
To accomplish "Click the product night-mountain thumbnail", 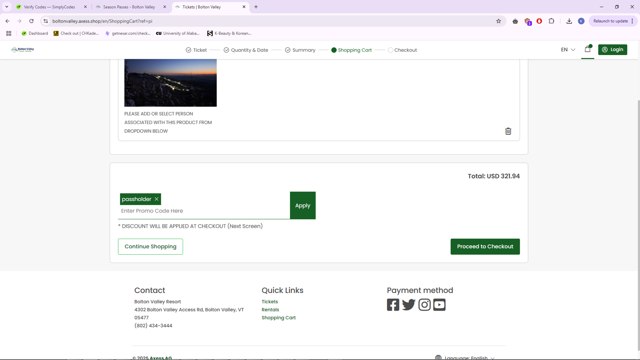I will pos(170,83).
